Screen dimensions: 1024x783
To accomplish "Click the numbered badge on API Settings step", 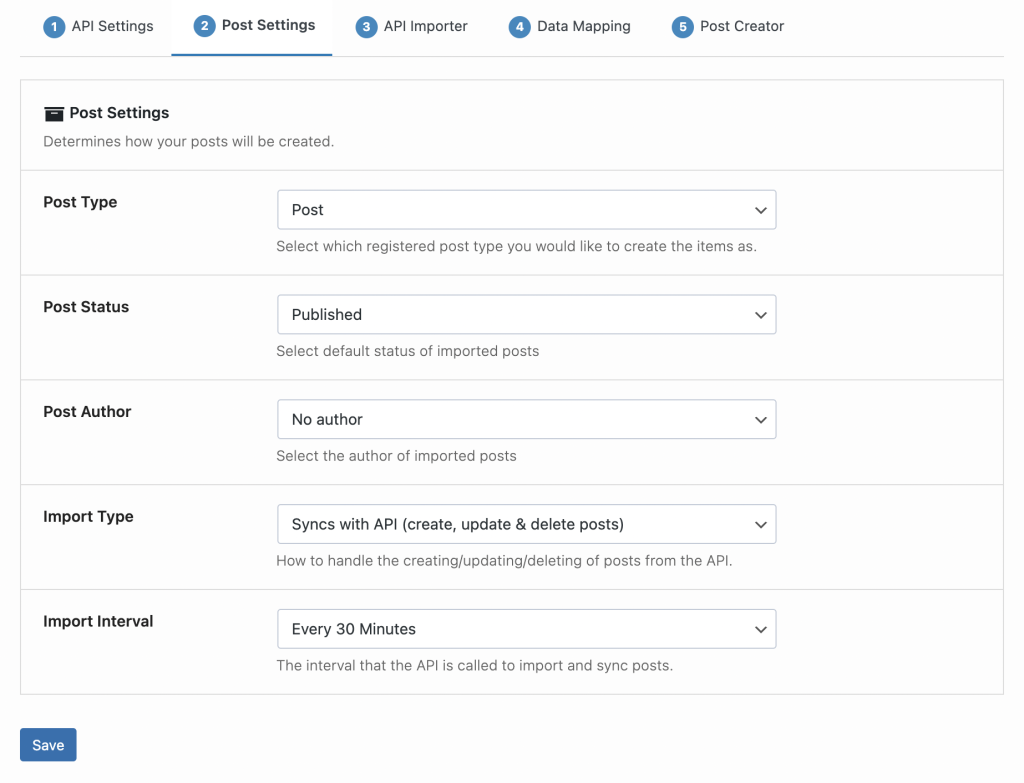I will [54, 26].
